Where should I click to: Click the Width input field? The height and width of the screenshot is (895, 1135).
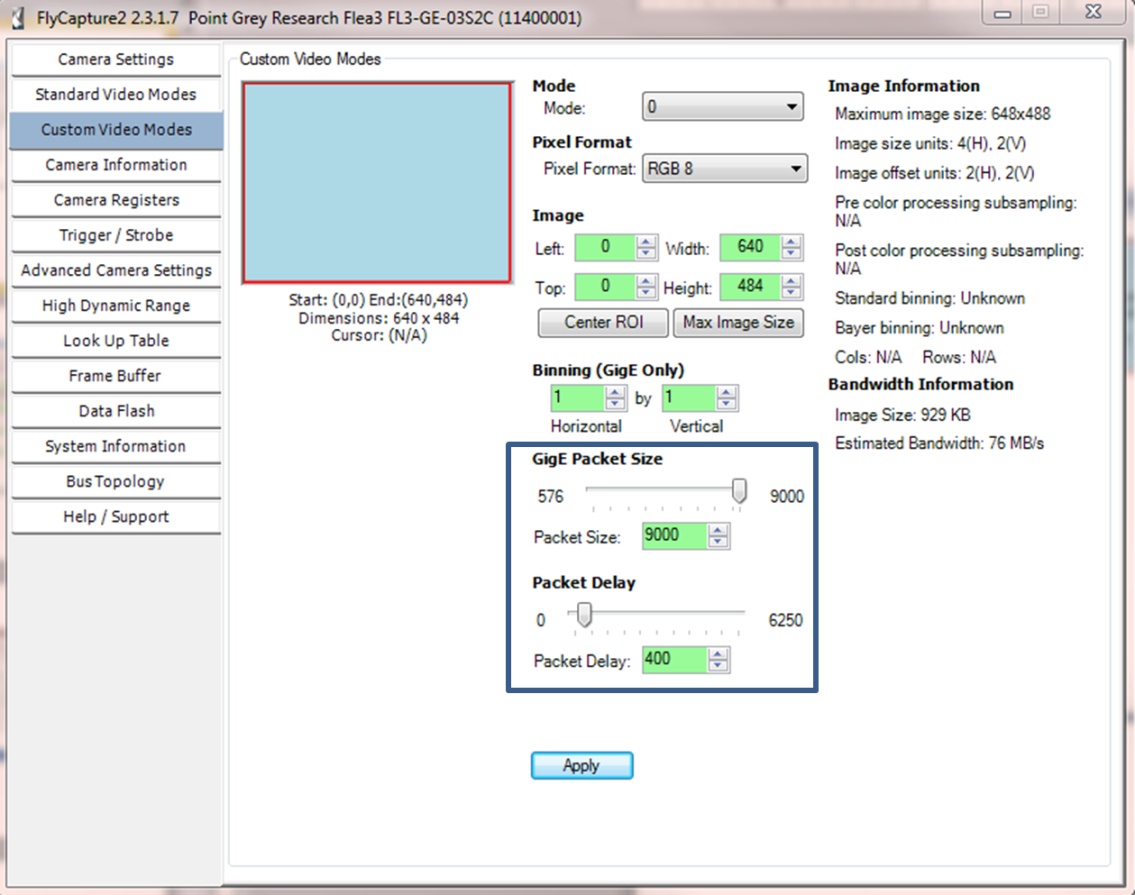[x=750, y=248]
